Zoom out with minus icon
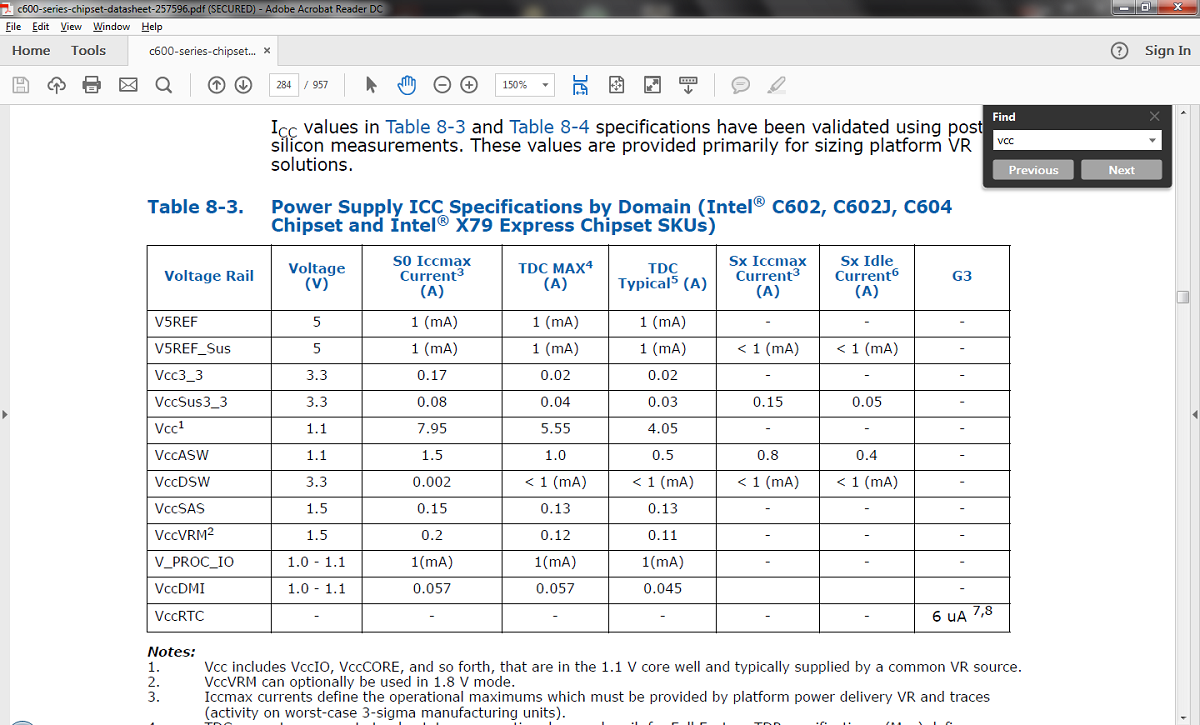1200x725 pixels. pos(442,85)
